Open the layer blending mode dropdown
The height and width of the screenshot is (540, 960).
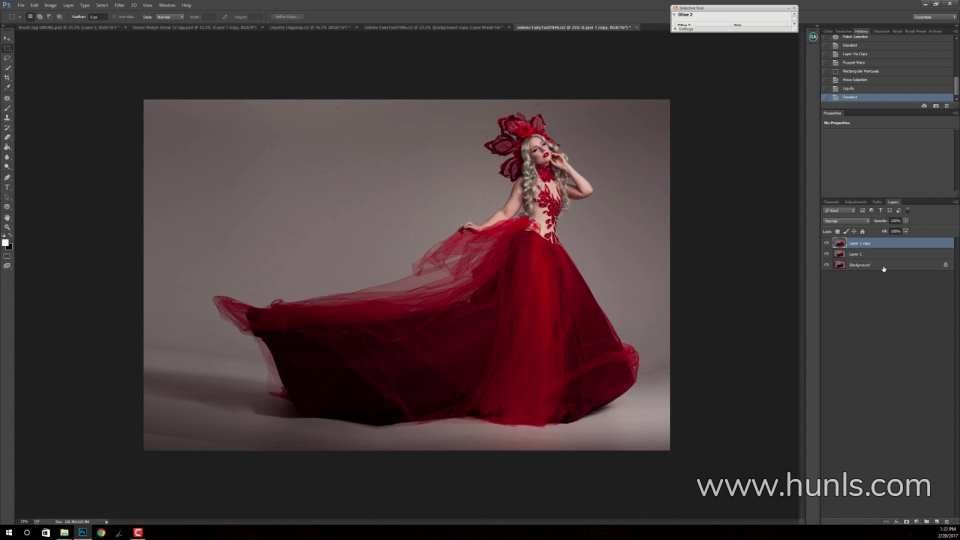[845, 221]
